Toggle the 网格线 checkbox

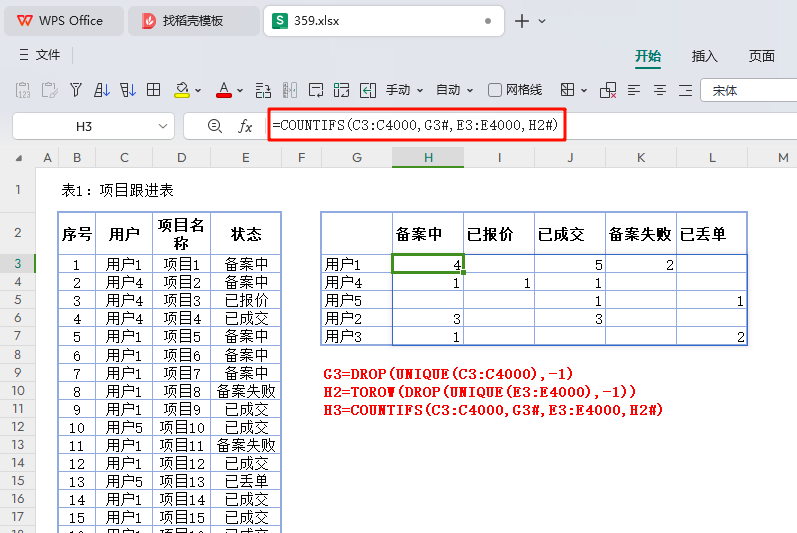[x=495, y=90]
